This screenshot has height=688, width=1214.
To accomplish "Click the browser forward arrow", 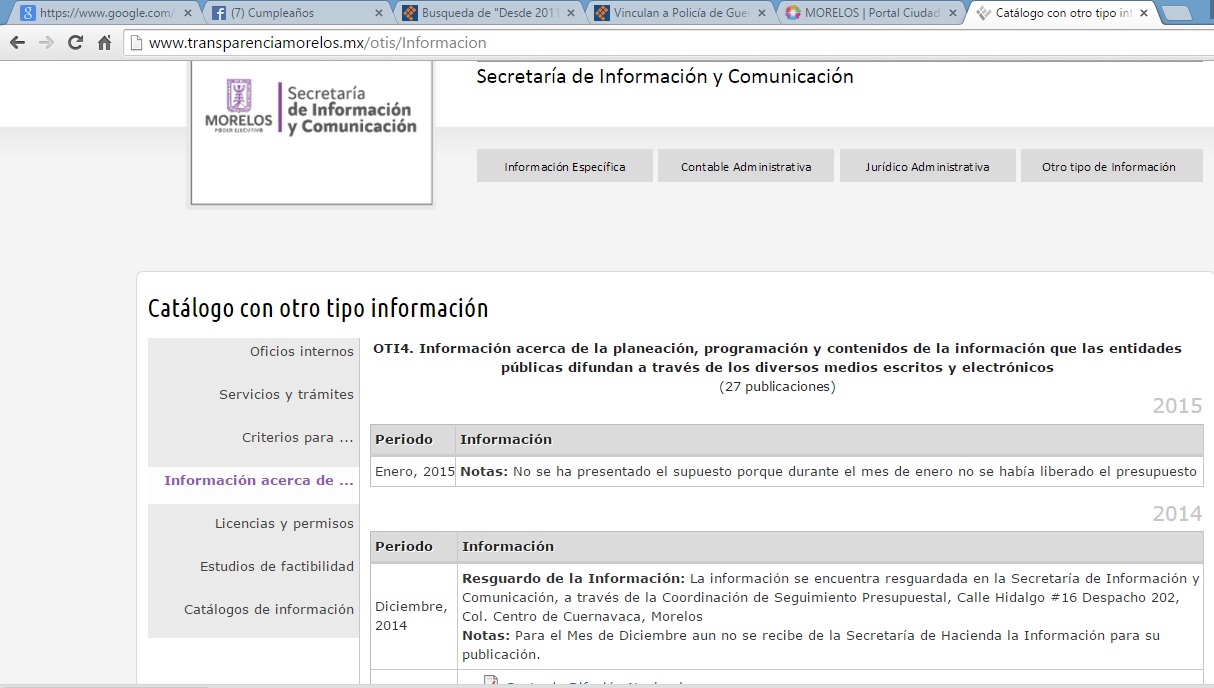I will [x=46, y=43].
